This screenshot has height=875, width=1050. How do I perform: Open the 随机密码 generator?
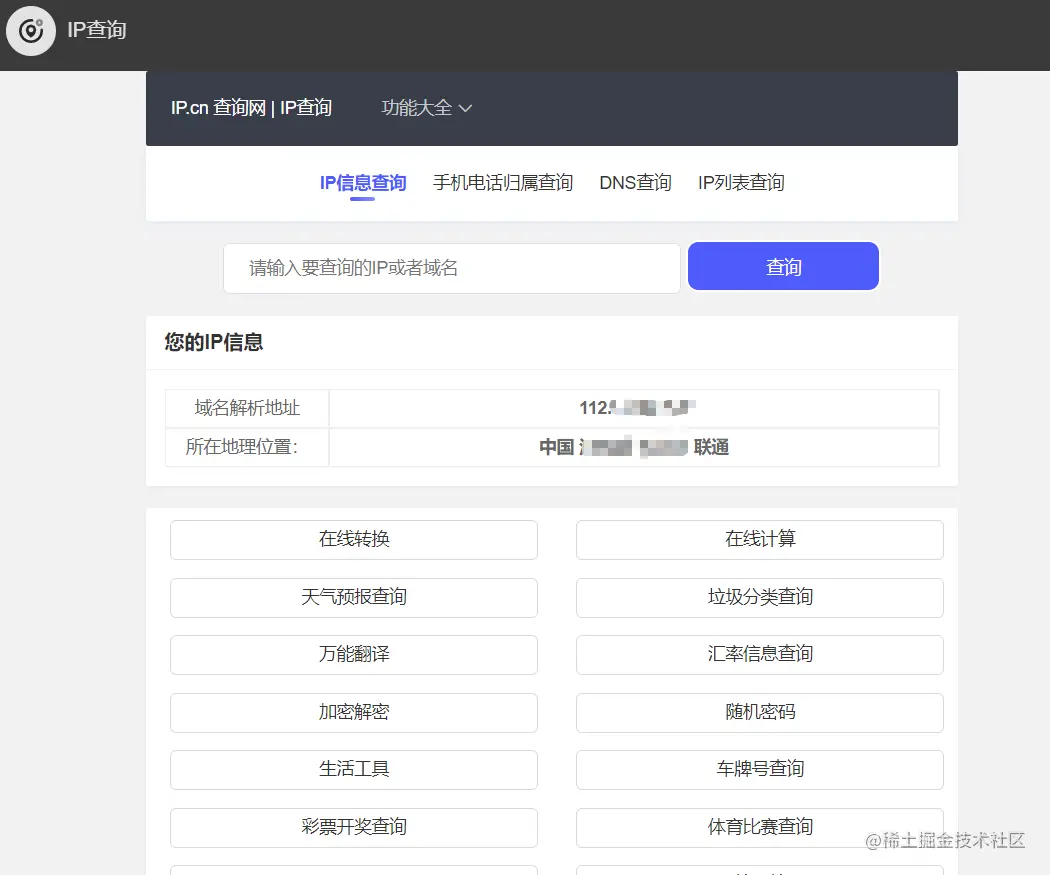(759, 712)
